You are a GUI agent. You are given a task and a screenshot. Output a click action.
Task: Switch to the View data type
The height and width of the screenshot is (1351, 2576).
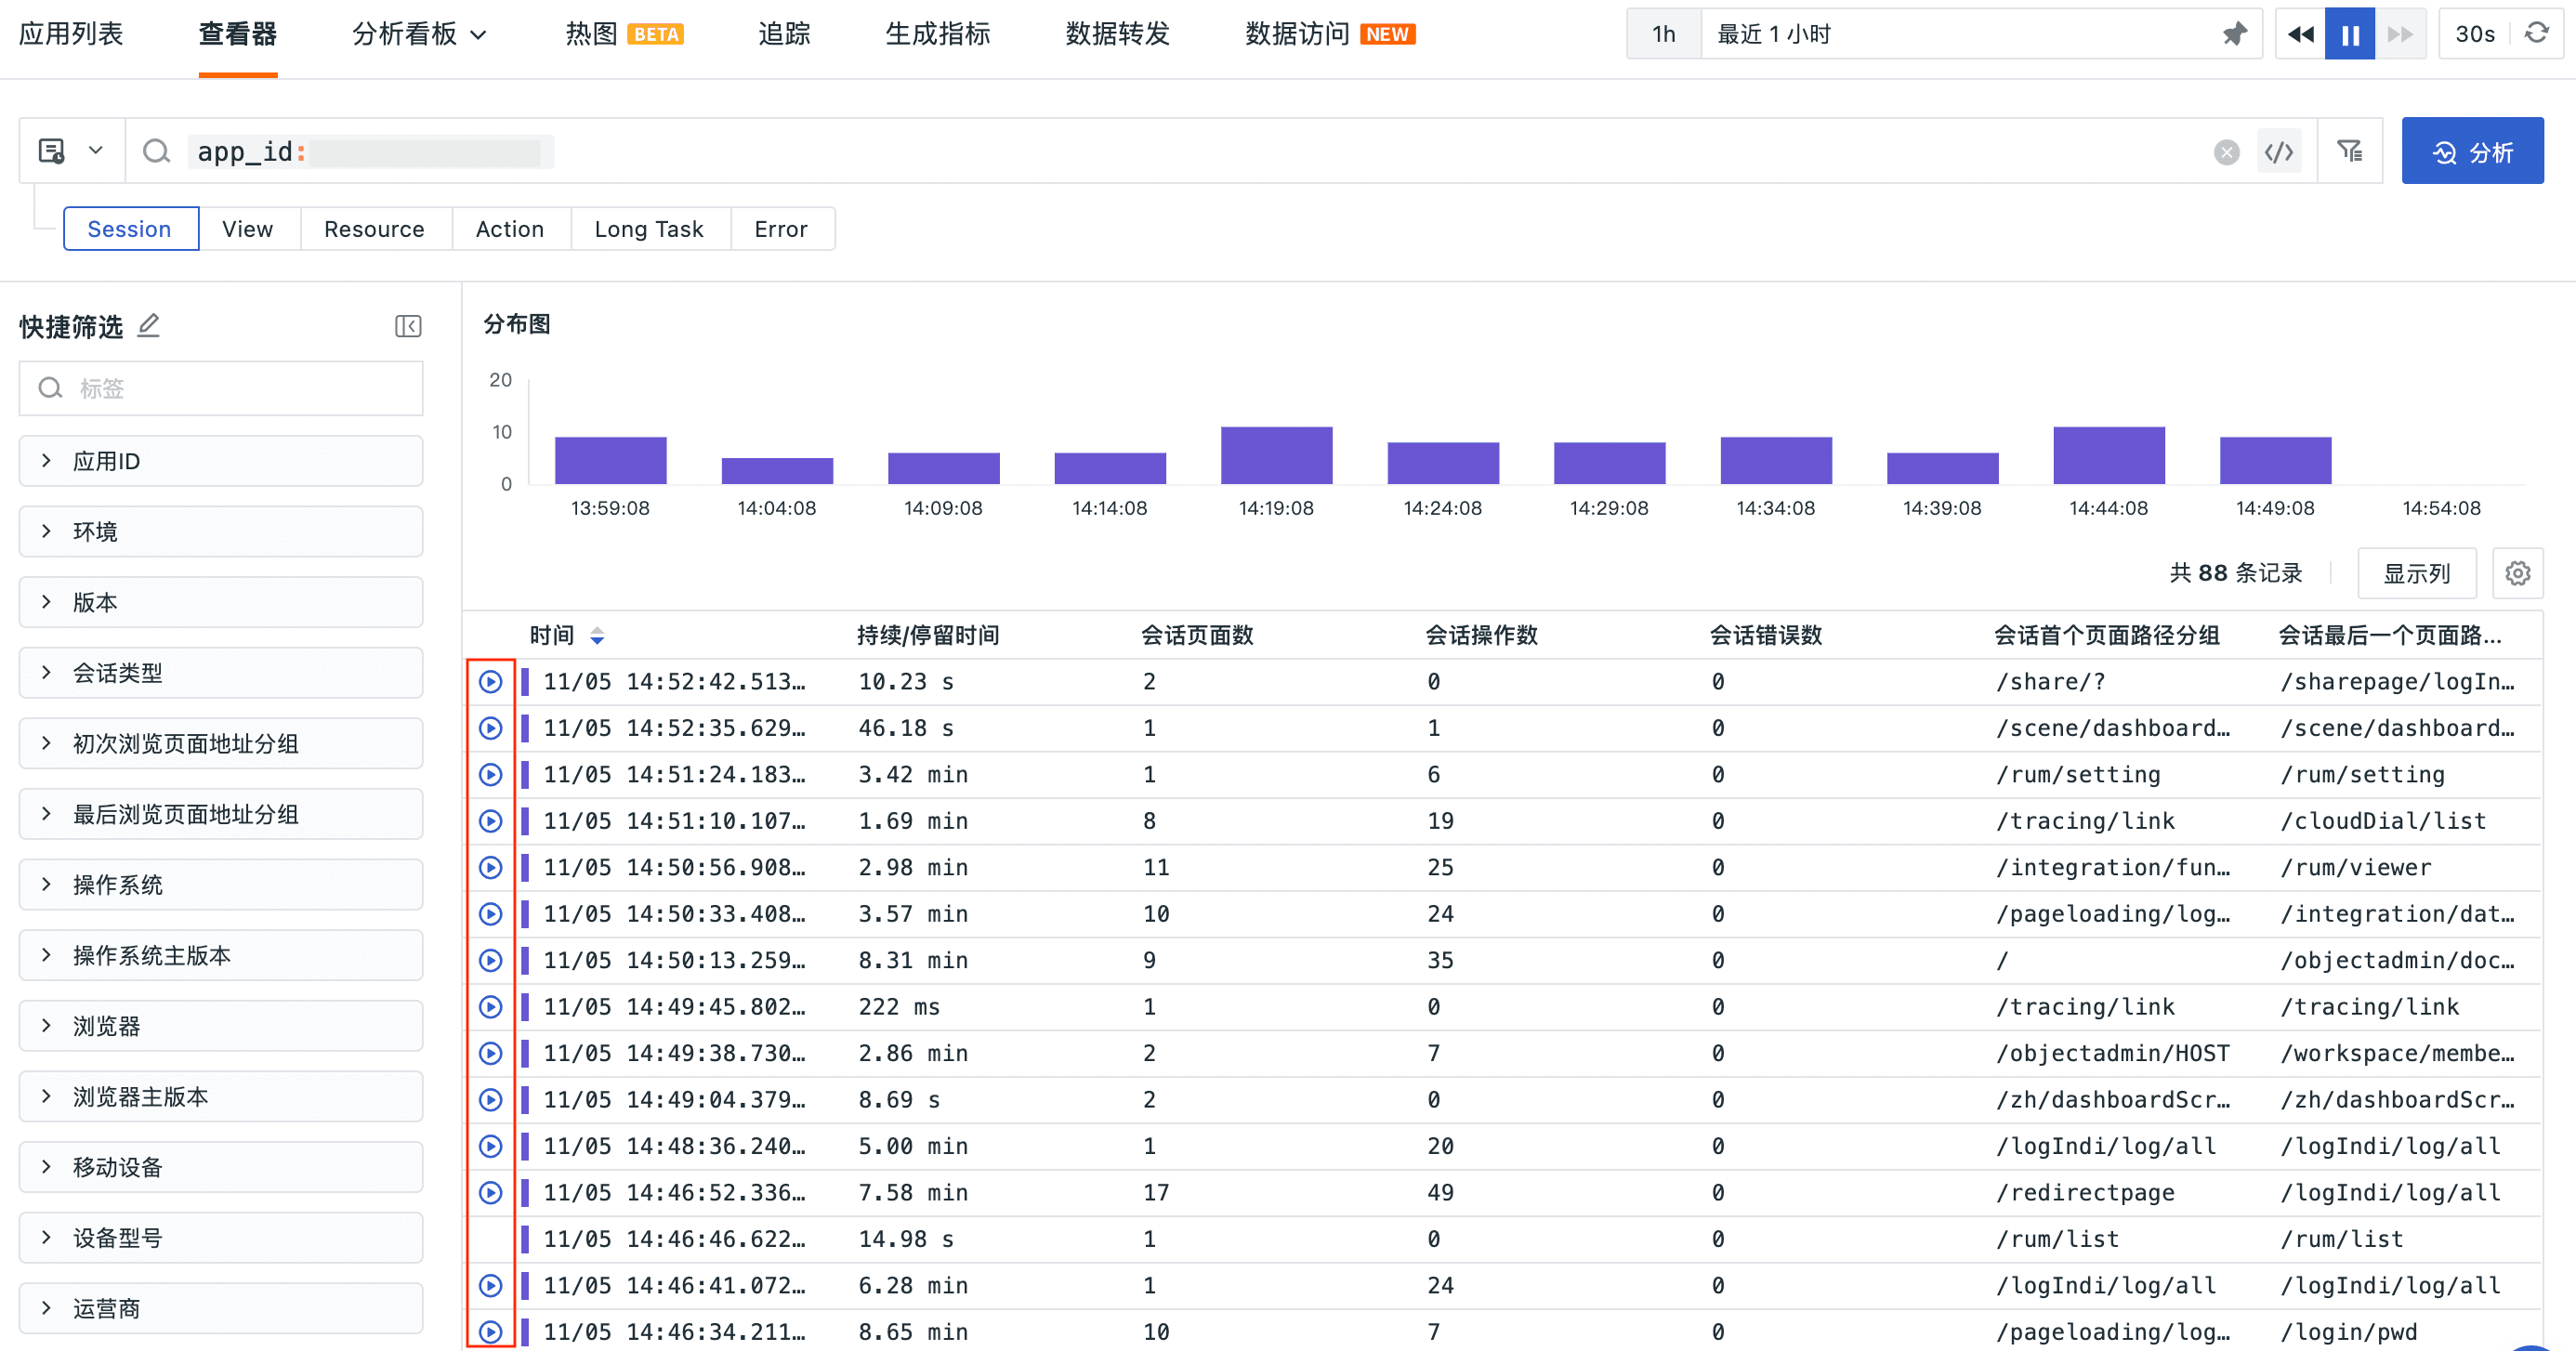(x=248, y=229)
